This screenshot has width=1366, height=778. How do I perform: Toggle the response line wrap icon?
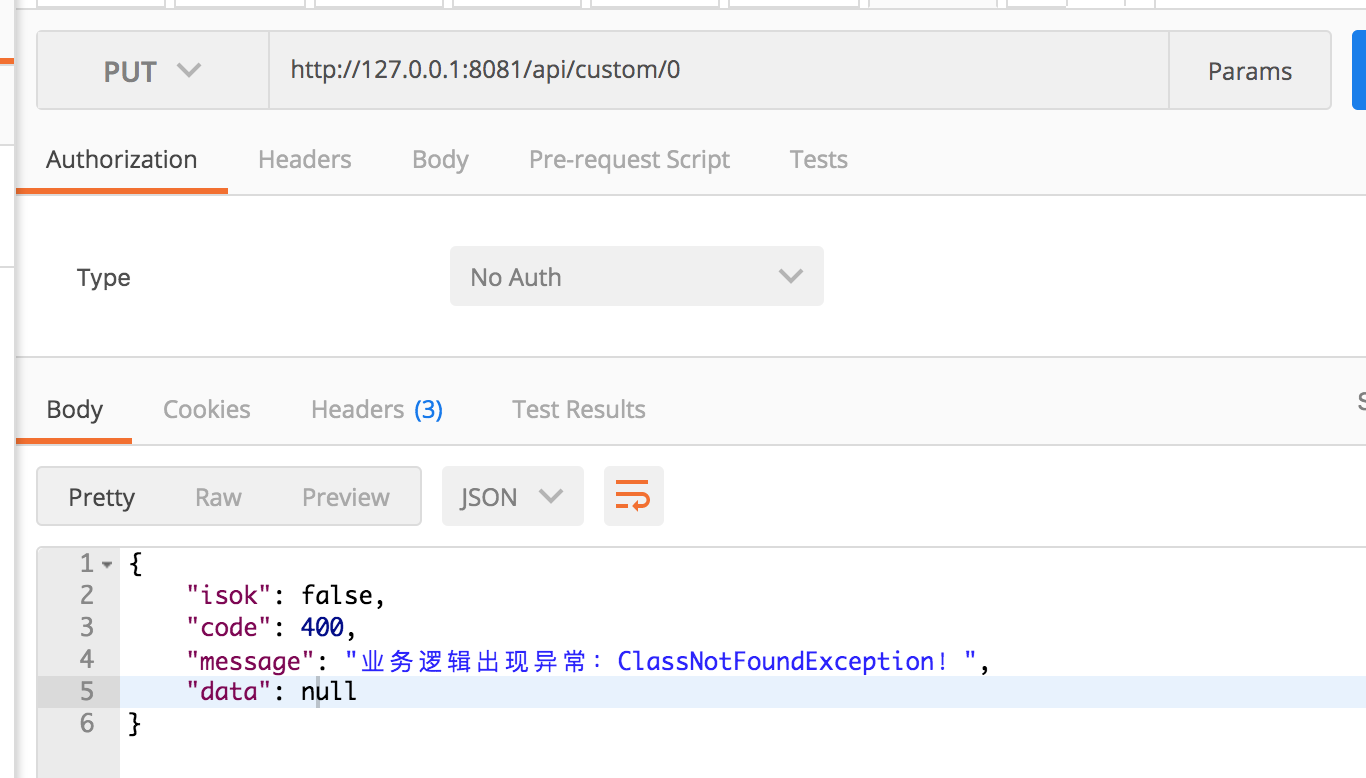click(x=633, y=496)
